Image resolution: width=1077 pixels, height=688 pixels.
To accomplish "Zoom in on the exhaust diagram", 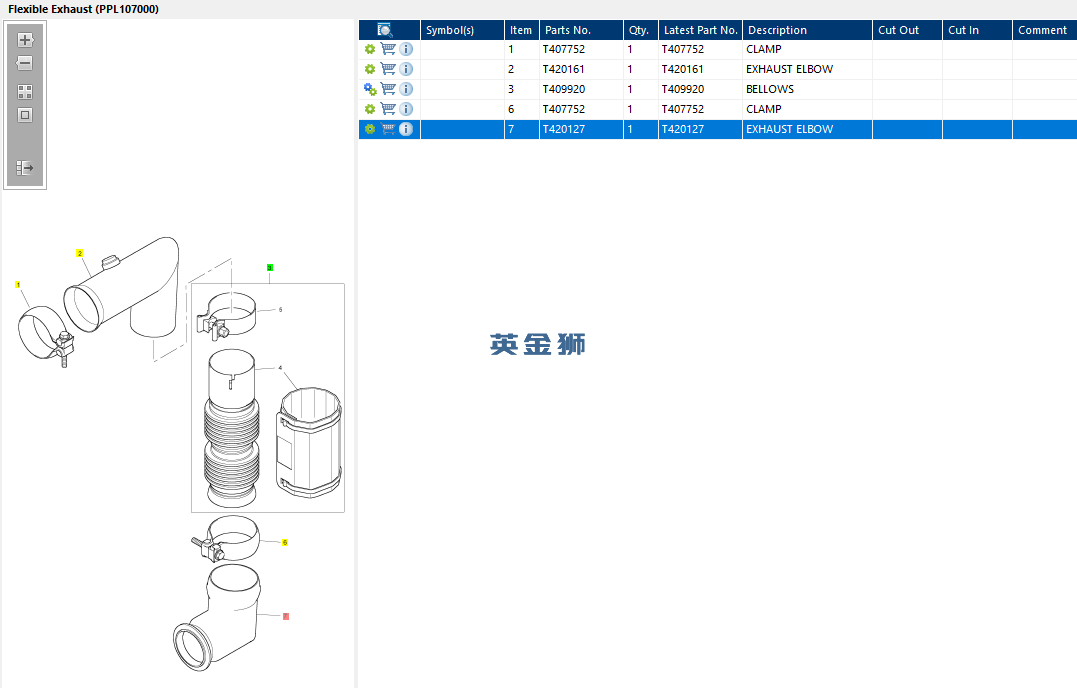I will 25,40.
